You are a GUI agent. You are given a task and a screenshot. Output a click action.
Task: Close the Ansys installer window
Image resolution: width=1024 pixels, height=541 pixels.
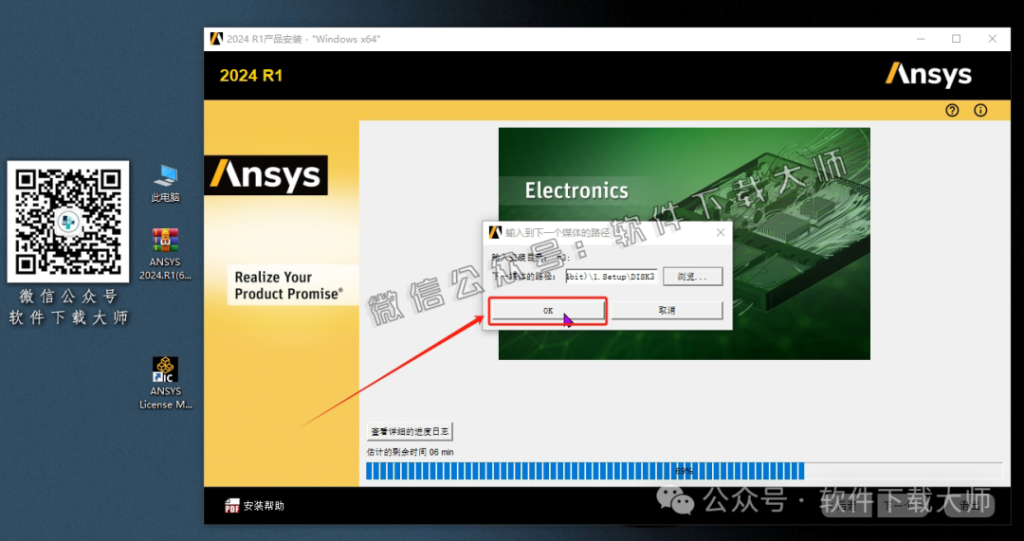click(x=993, y=39)
